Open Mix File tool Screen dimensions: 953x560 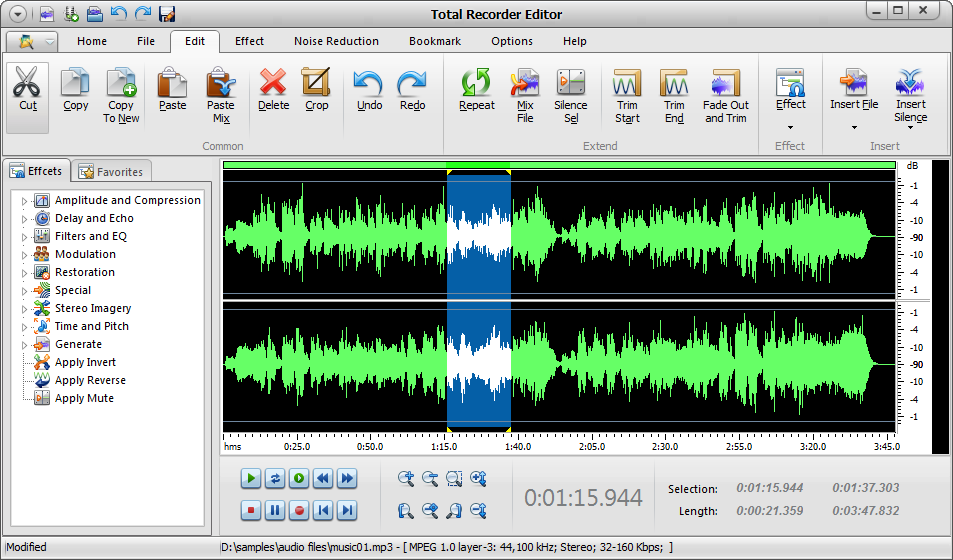(x=525, y=96)
